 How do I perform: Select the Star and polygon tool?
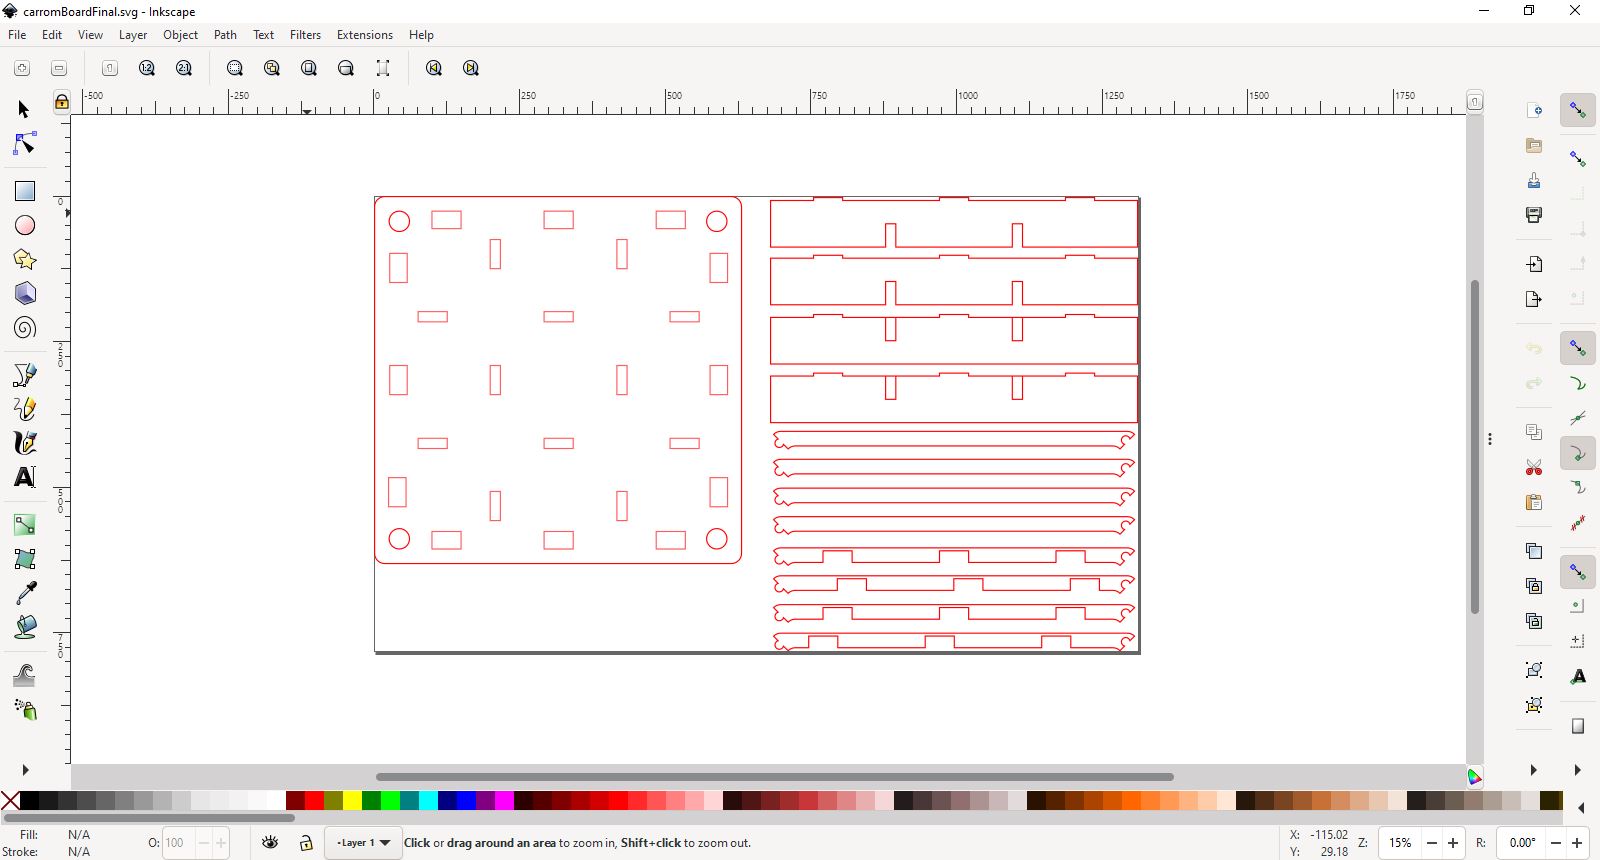click(x=24, y=260)
